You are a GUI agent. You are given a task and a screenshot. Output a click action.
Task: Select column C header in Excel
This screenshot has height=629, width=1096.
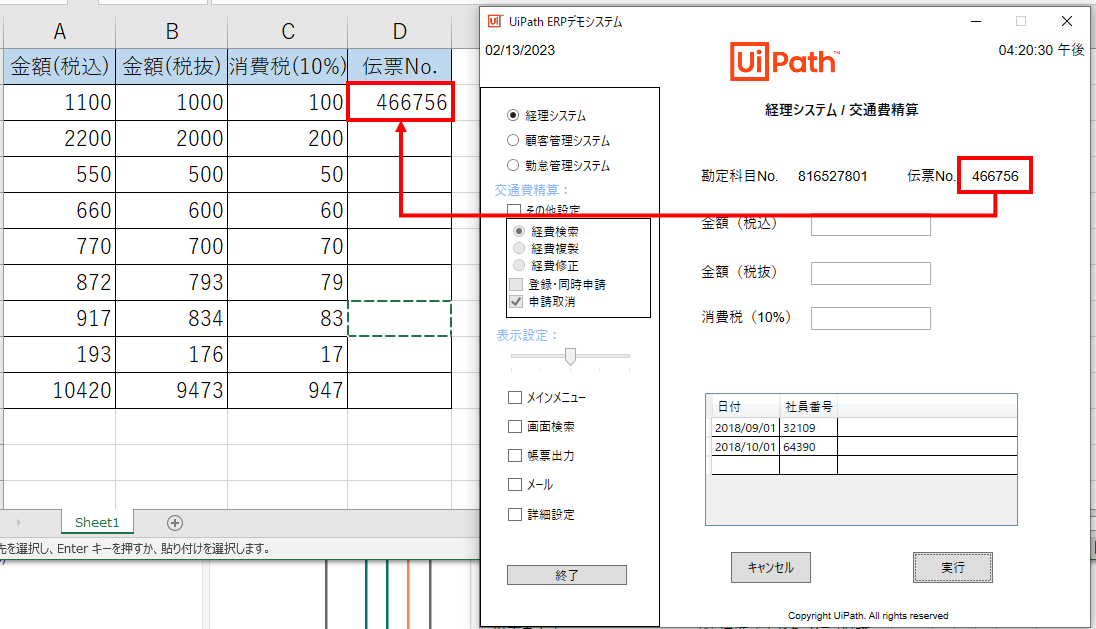point(287,31)
